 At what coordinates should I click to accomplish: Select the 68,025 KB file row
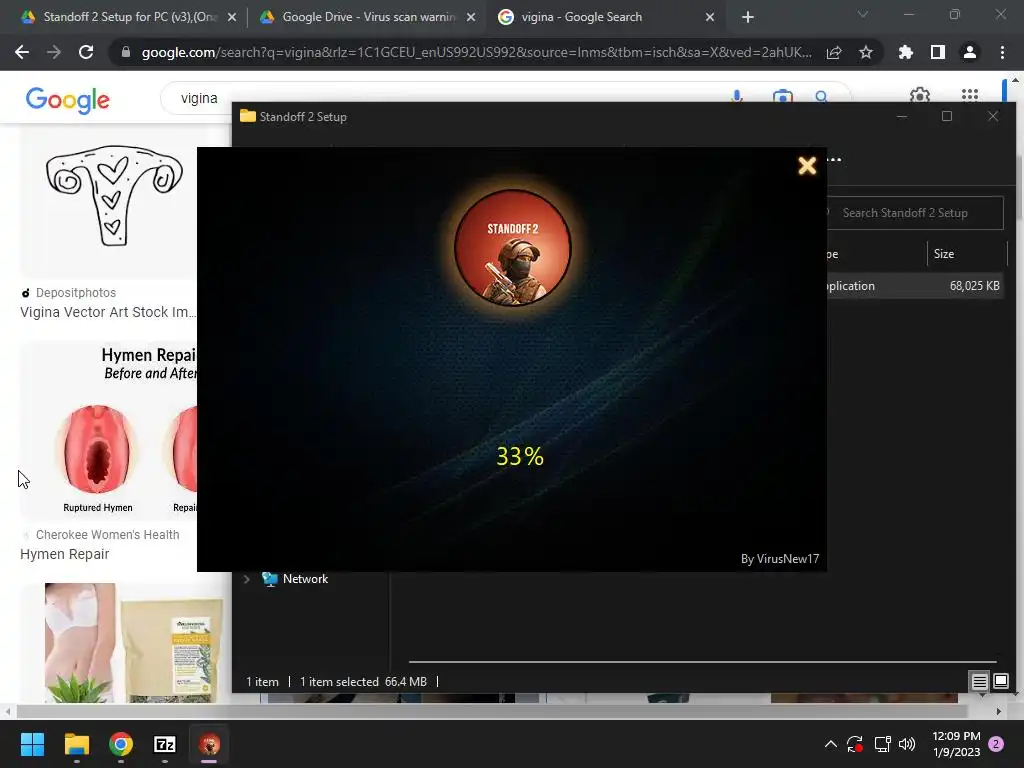pos(914,286)
